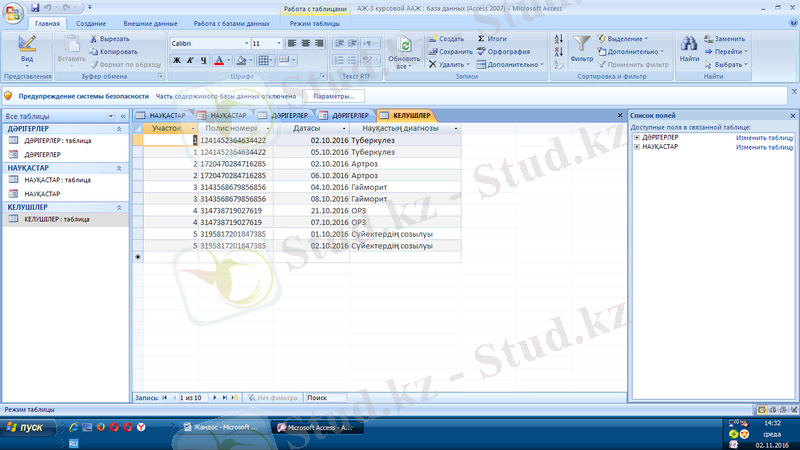Toggle underline formatting (Ч)
Viewport: 800px width, 450px height.
tap(204, 61)
